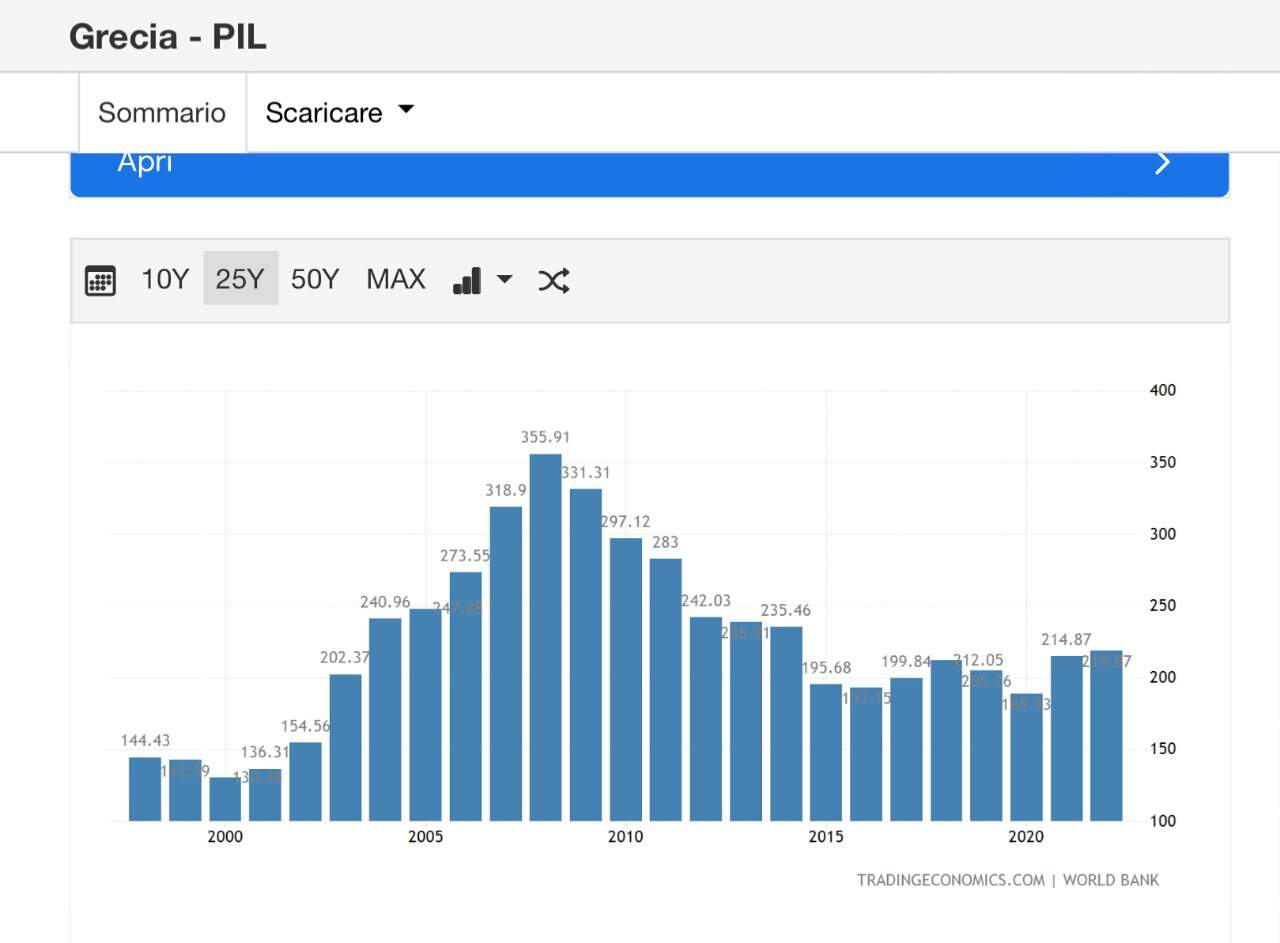
Task: Click the bar labeled 195.68
Action: click(x=826, y=752)
